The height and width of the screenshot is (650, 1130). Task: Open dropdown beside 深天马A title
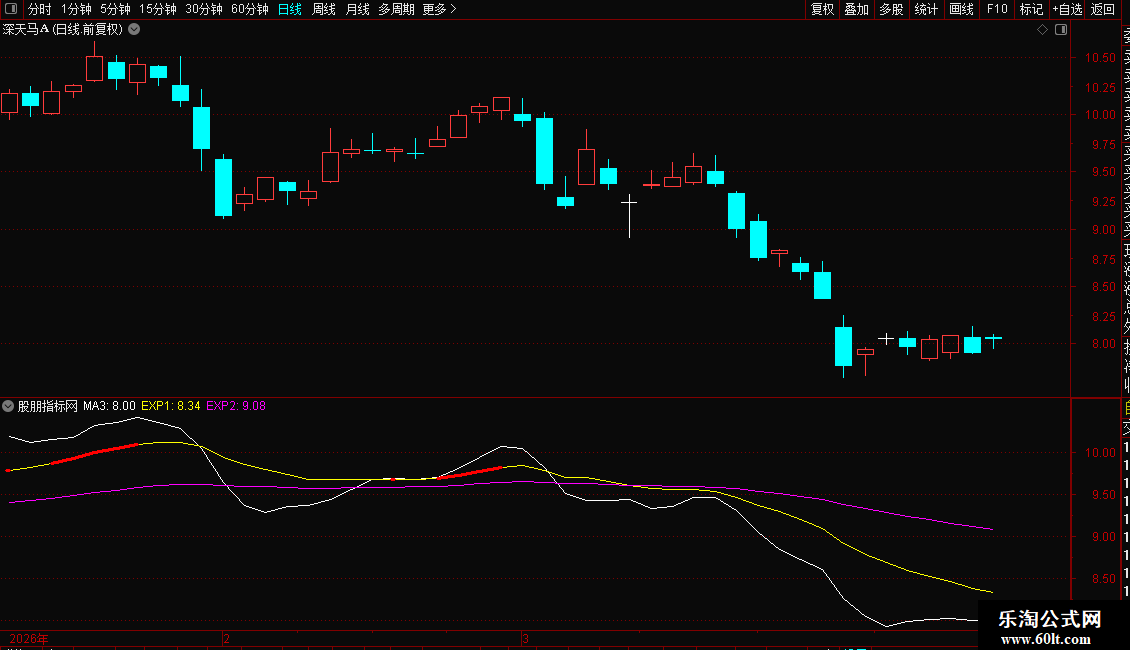[x=134, y=30]
